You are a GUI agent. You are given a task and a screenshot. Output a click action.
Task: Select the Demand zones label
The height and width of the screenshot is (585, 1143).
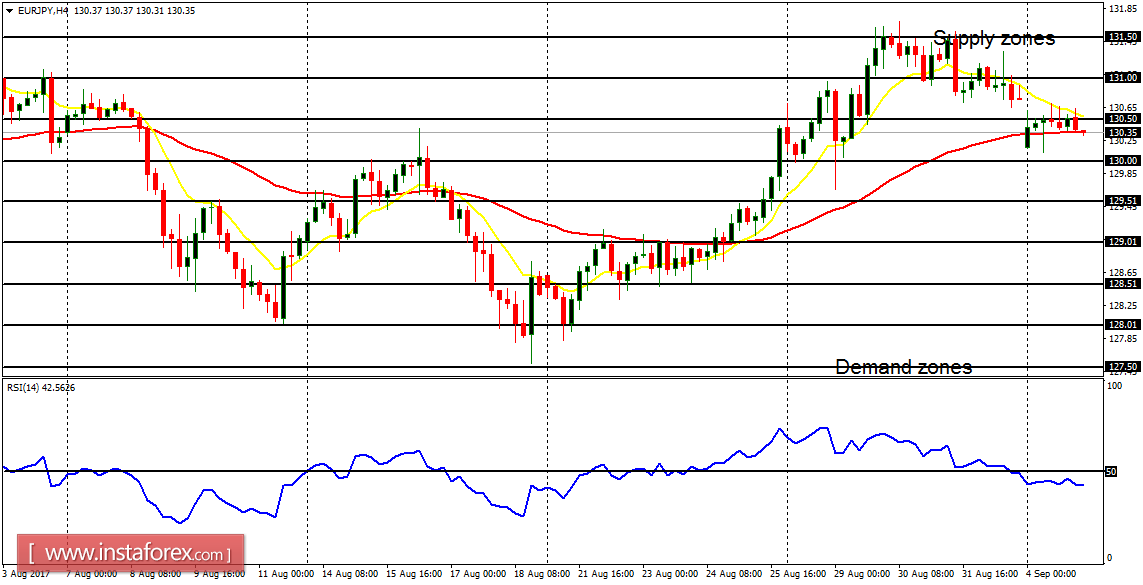[903, 367]
